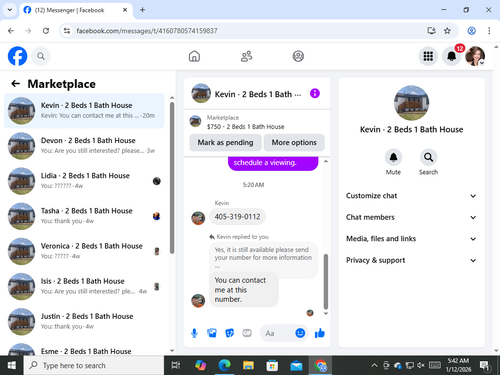Open Chrome profile icon
500x375 pixels.
pyautogui.click(x=471, y=31)
